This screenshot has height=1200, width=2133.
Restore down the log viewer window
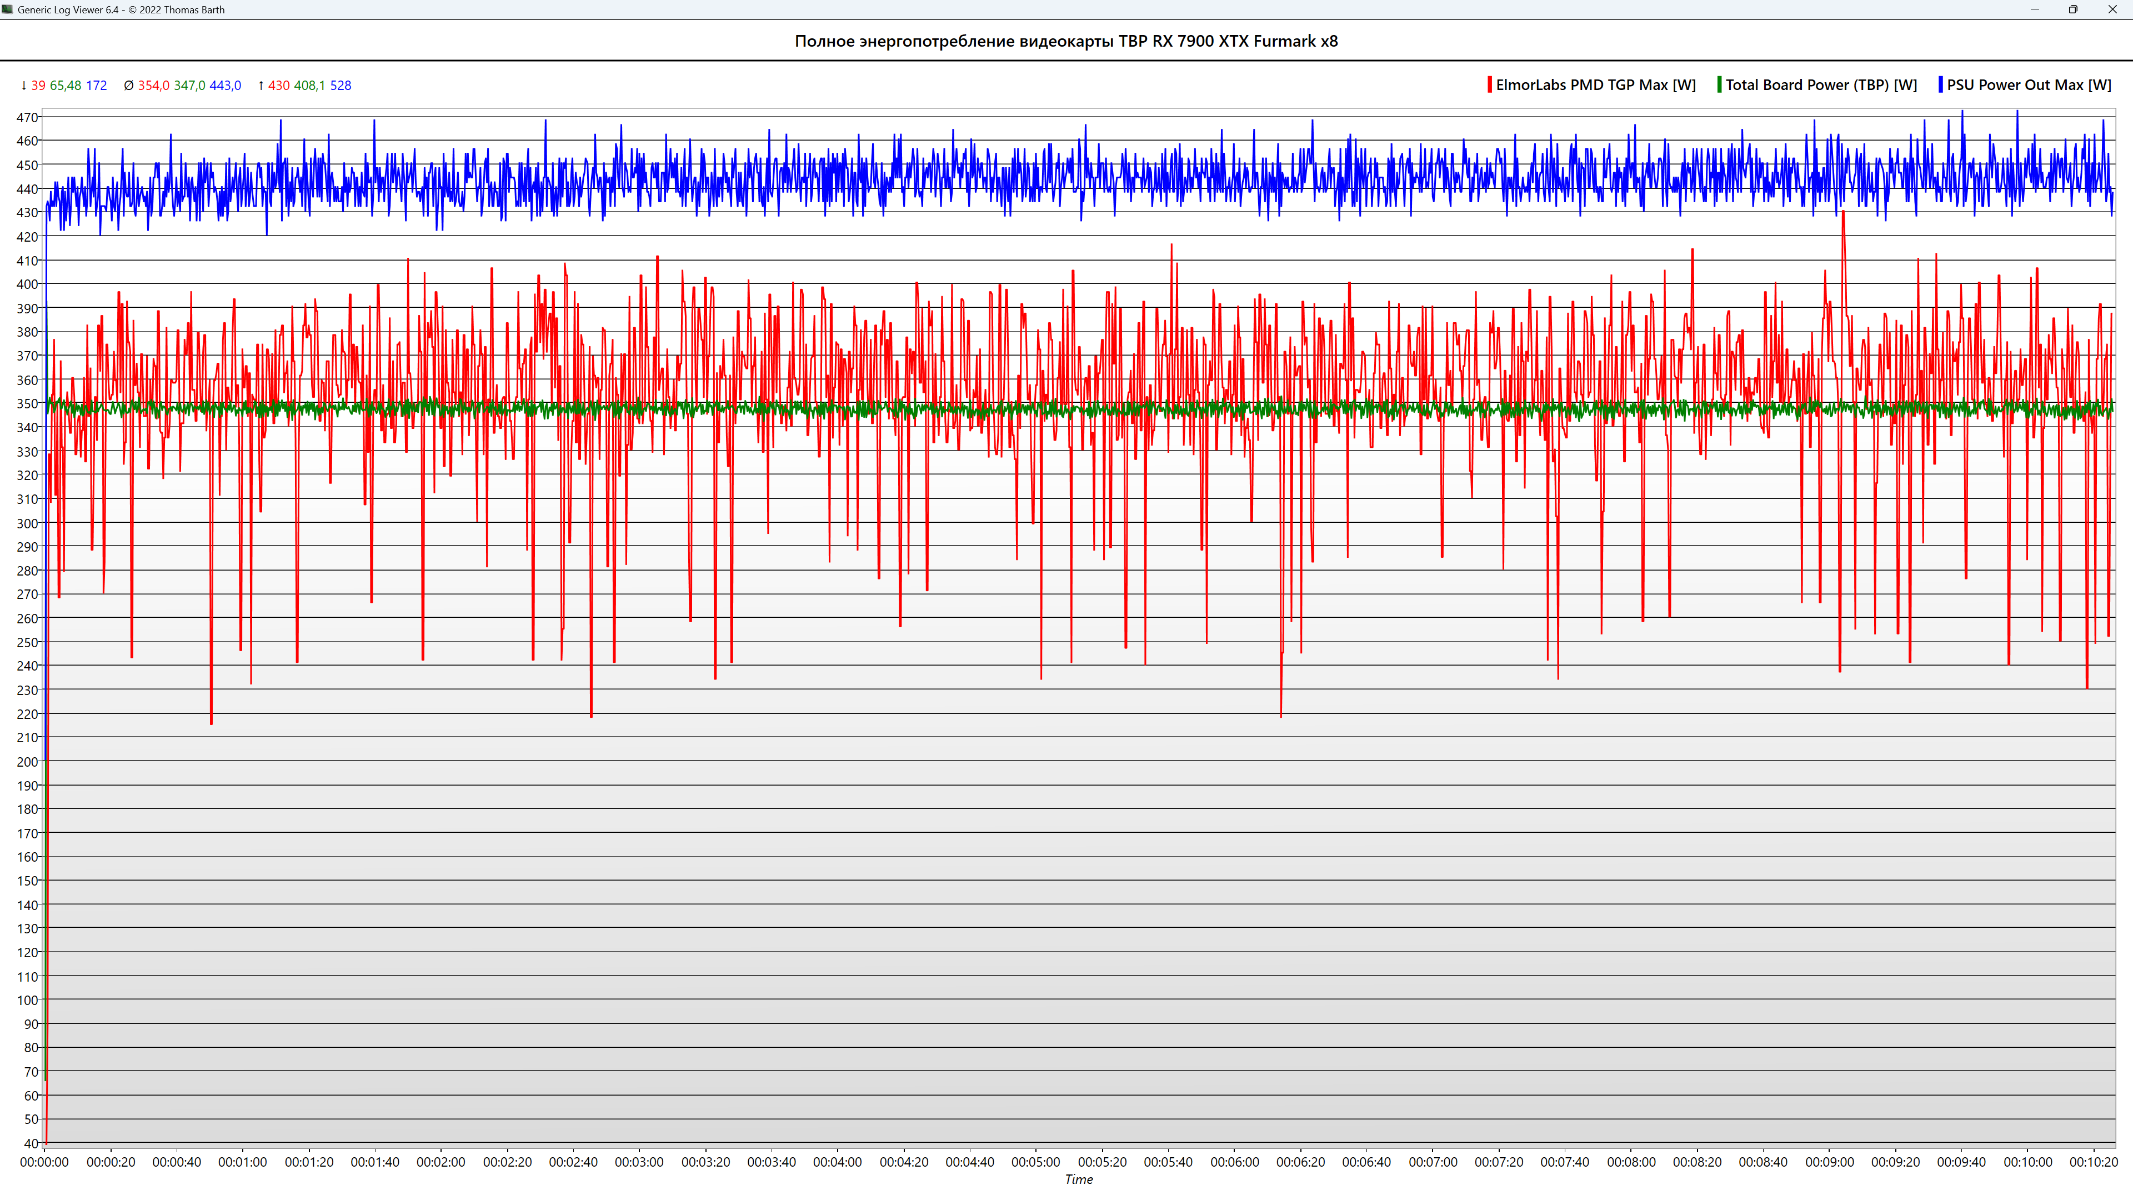tap(2073, 9)
